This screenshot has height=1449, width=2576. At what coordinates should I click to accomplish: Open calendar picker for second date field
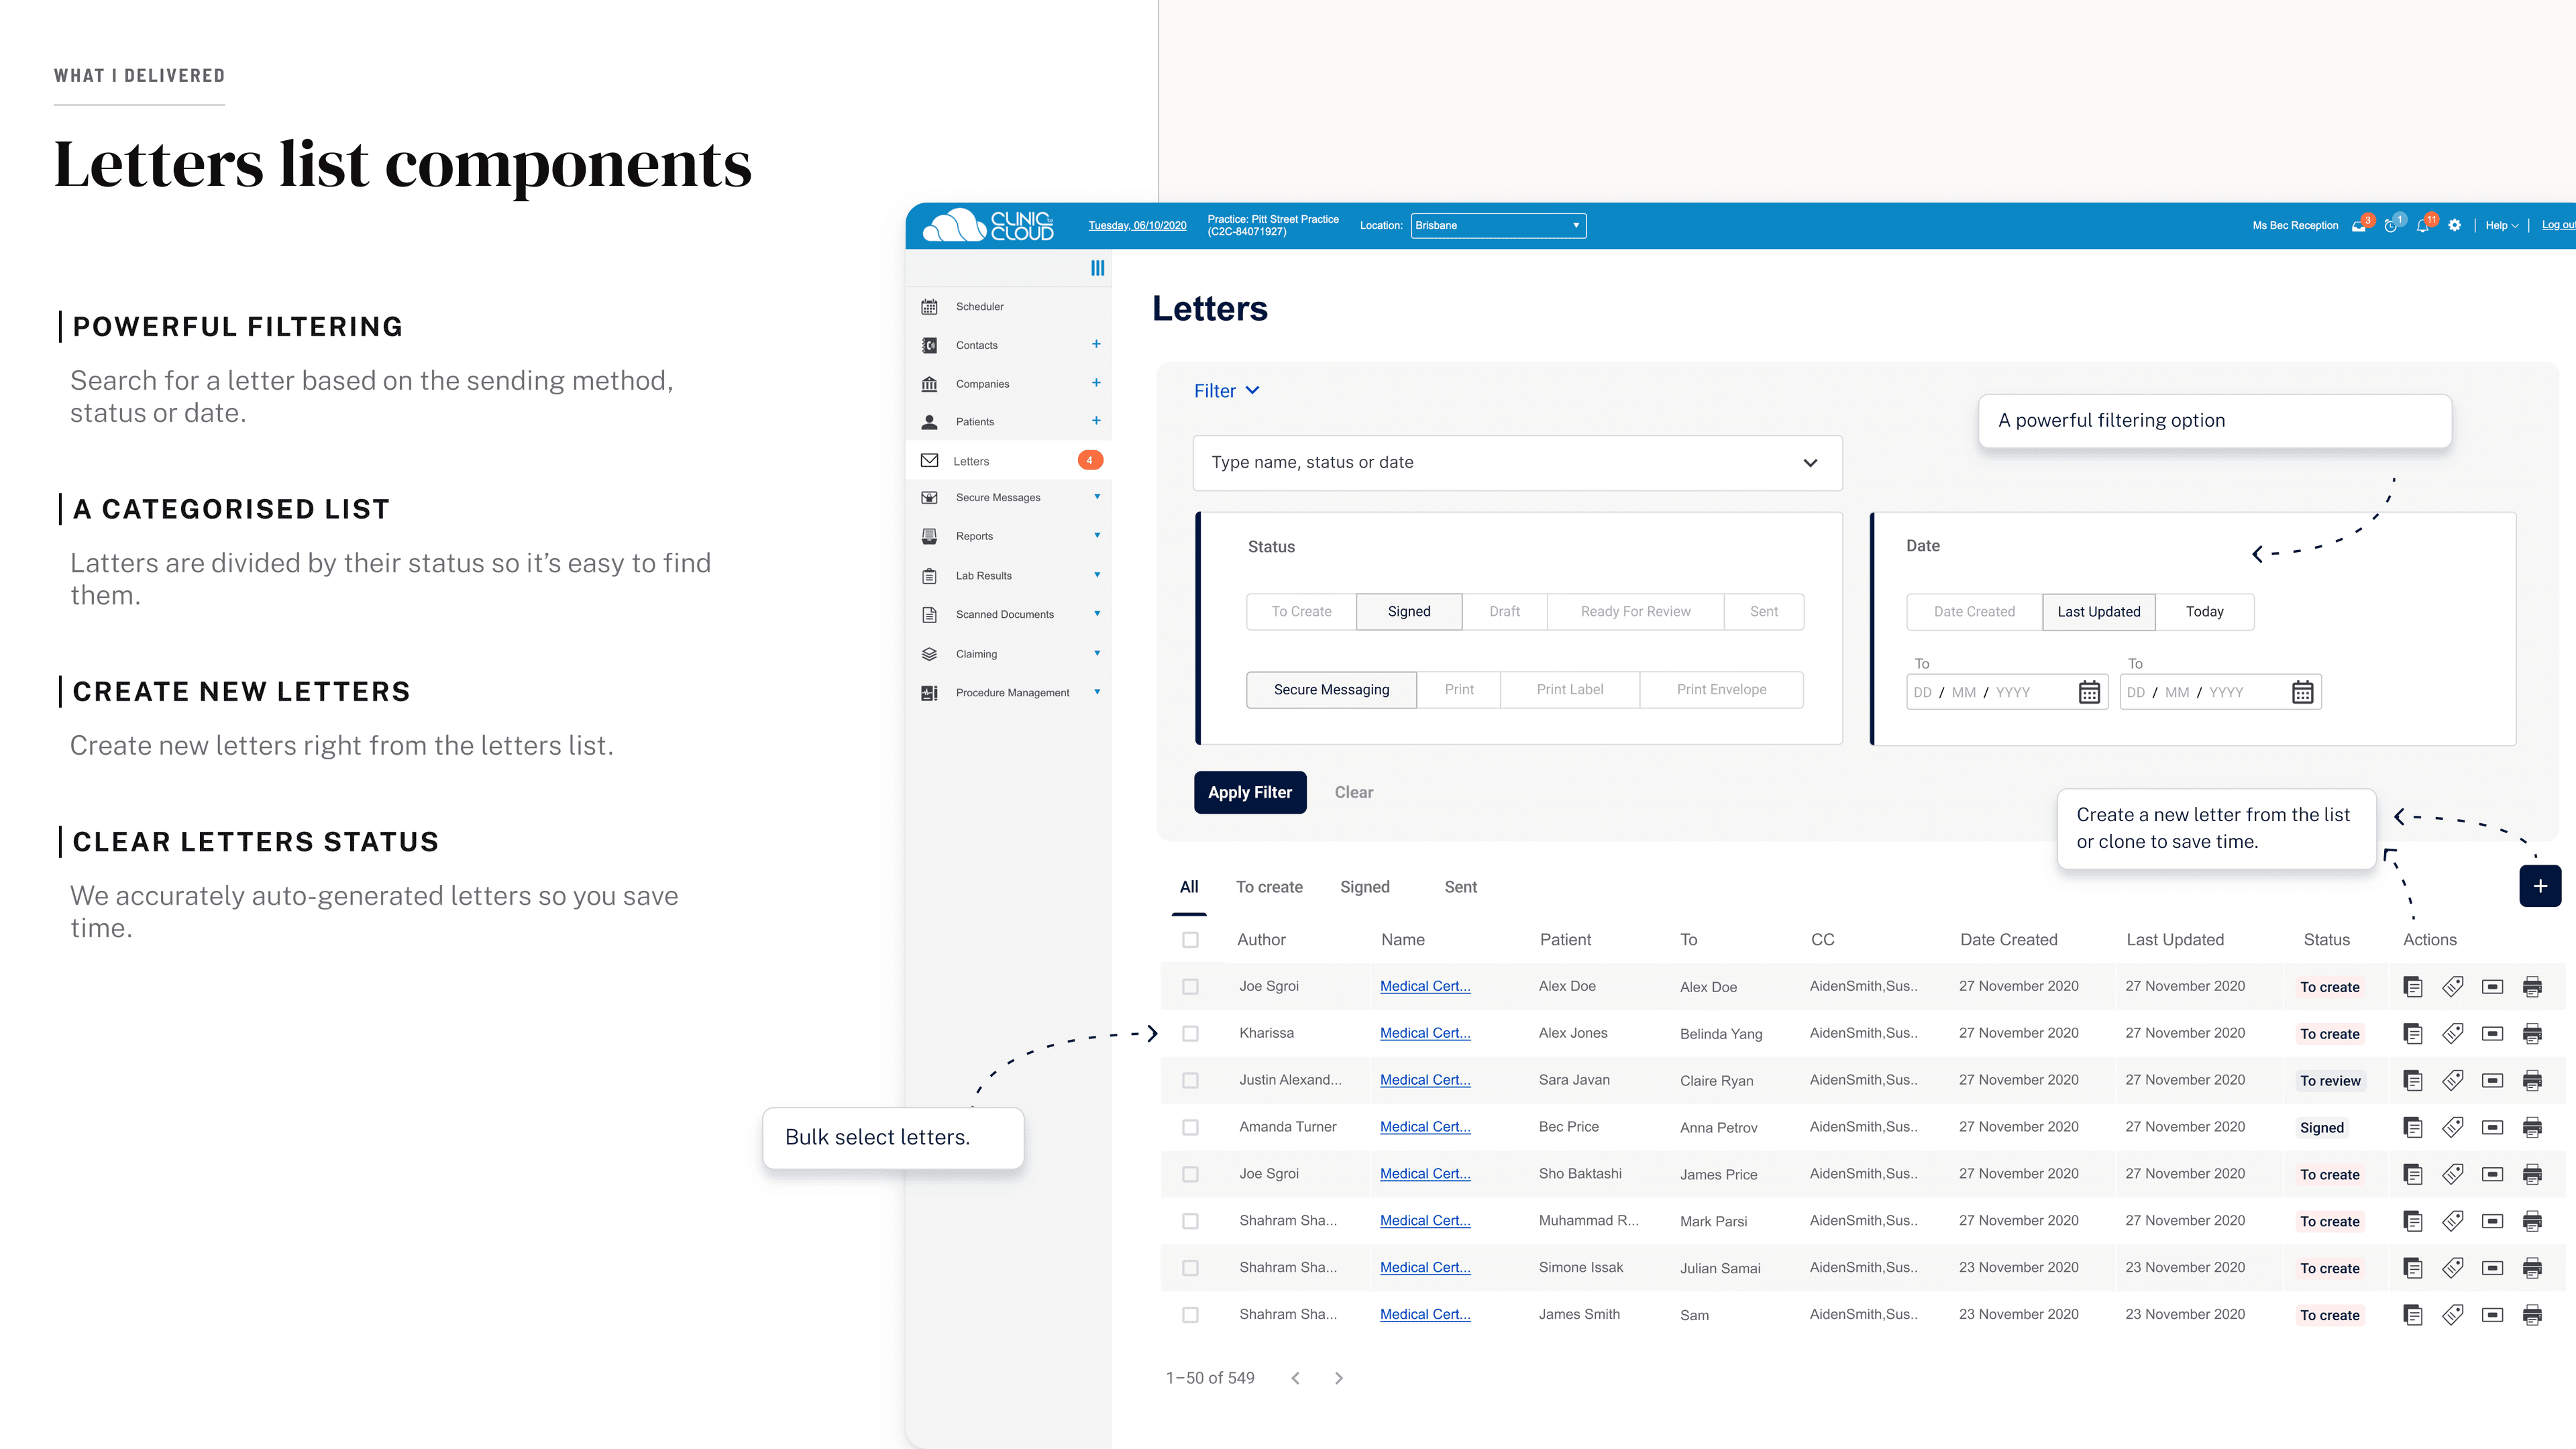(x=2302, y=692)
